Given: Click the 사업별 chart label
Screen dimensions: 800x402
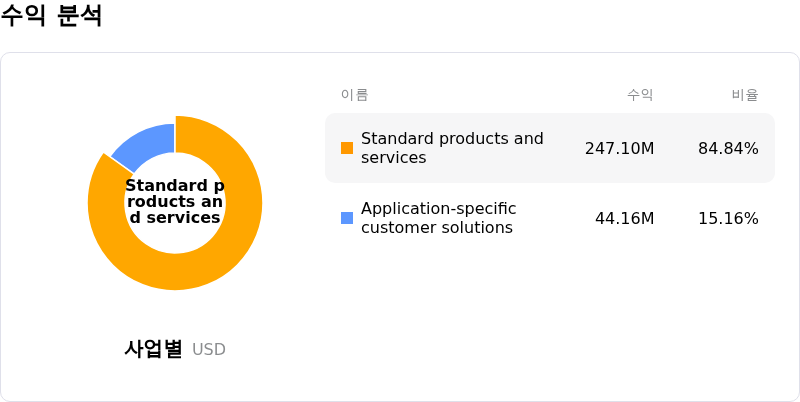Looking at the screenshot, I should tap(153, 349).
